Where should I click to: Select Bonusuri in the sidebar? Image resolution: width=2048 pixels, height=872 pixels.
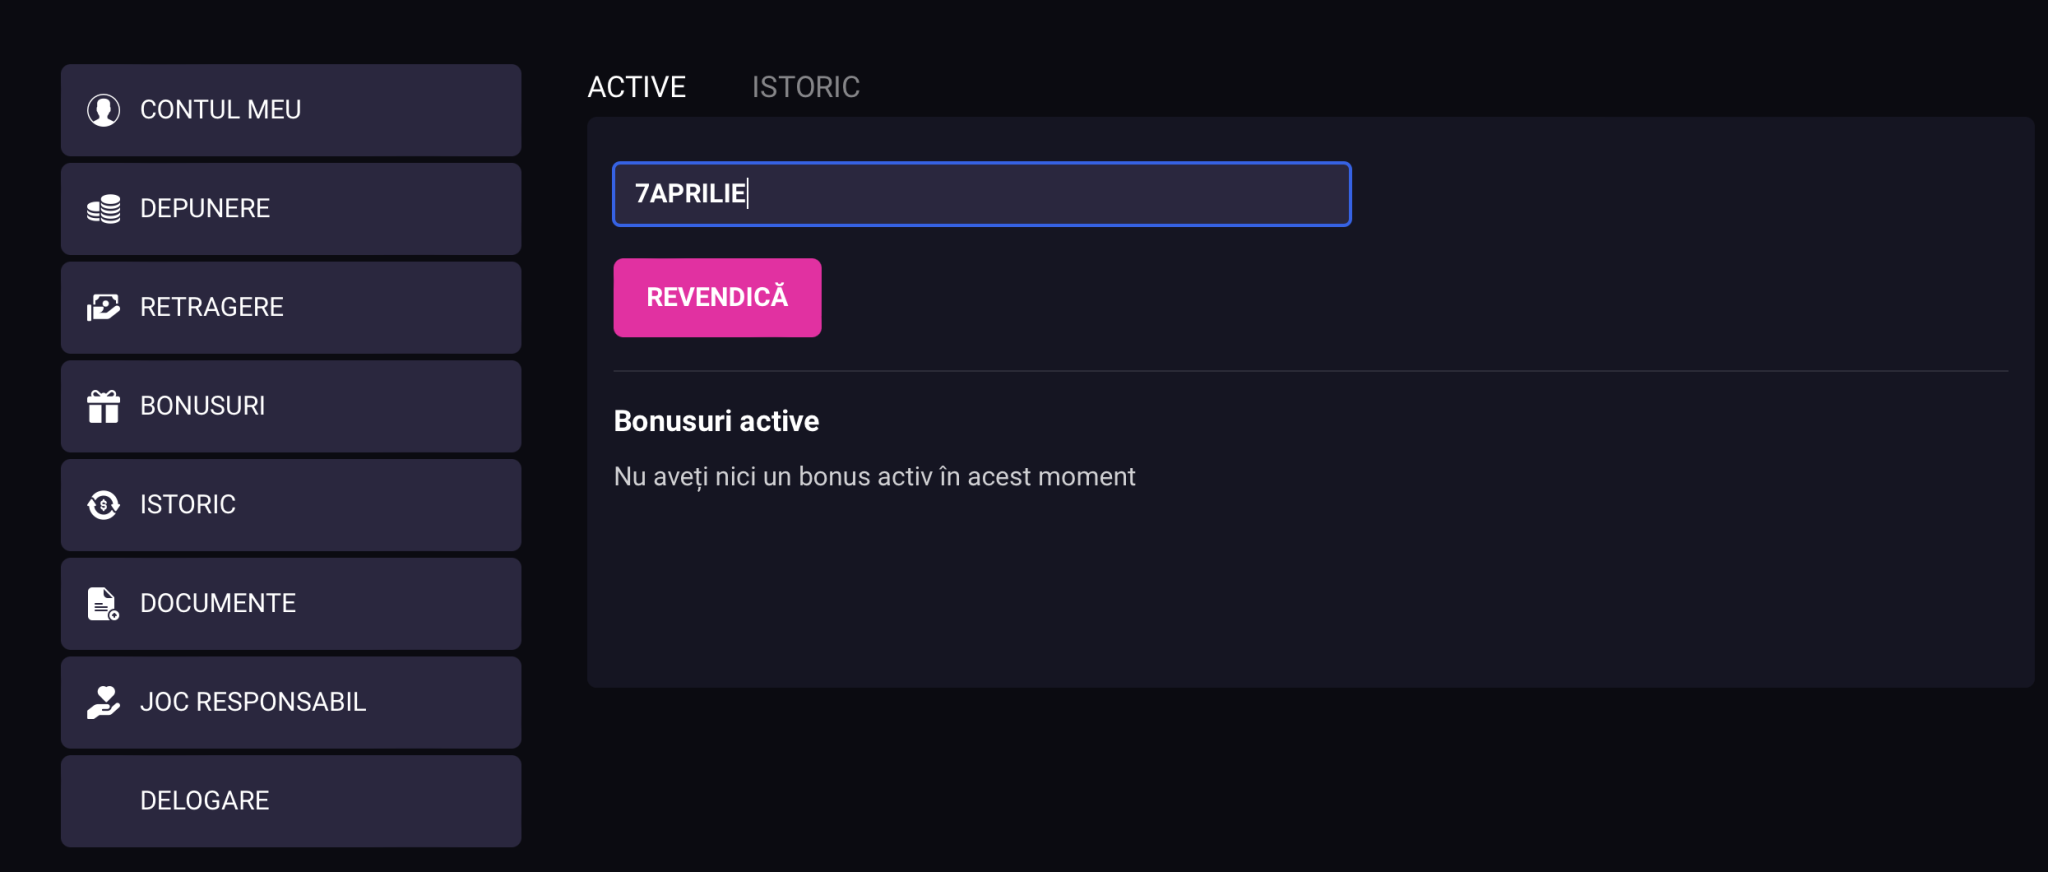pos(291,406)
